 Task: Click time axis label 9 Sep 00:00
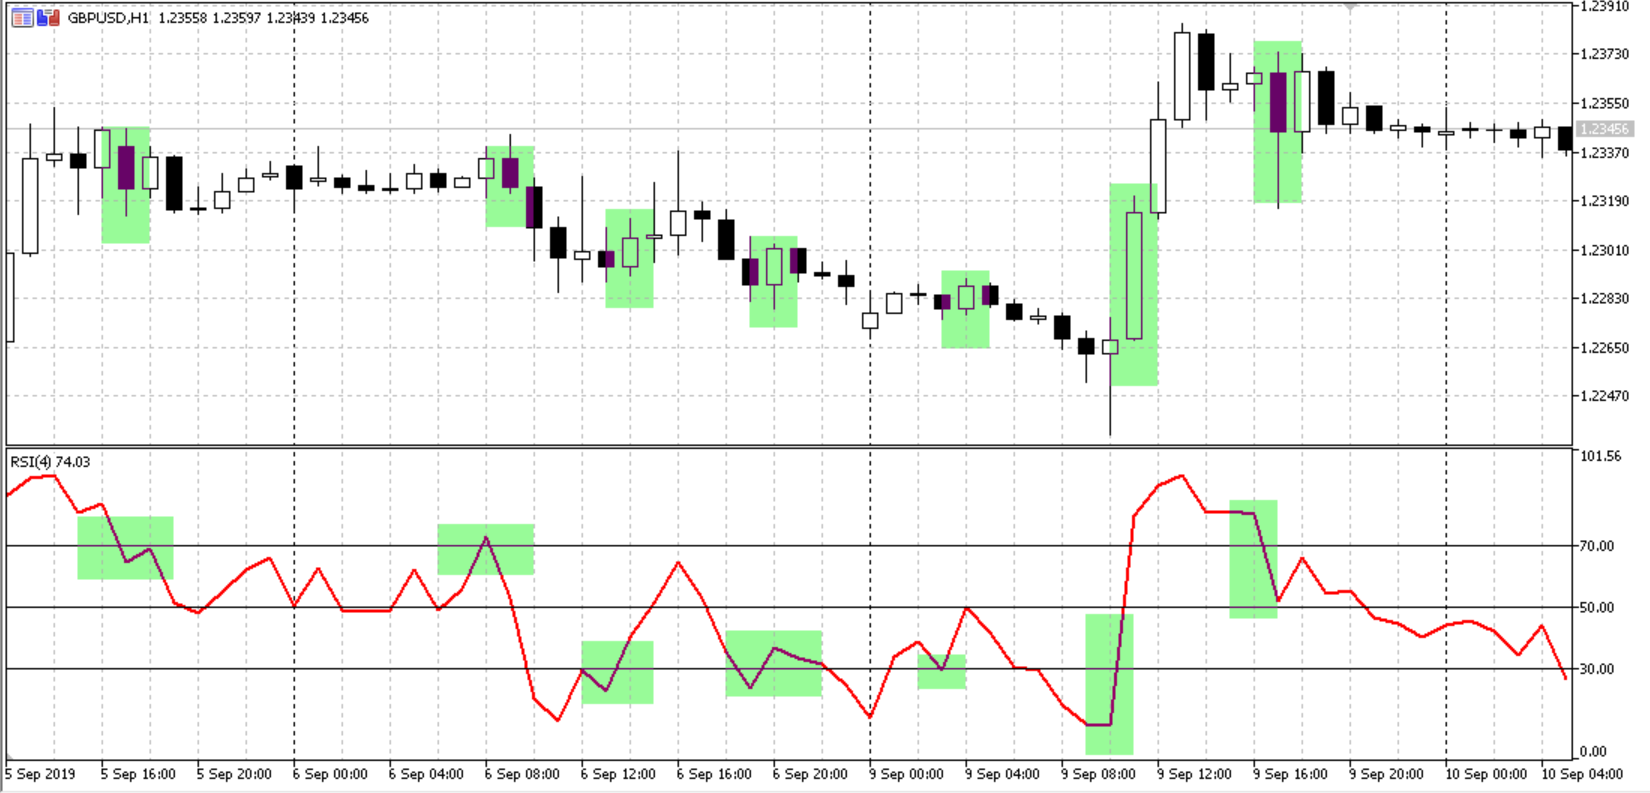pyautogui.click(x=906, y=774)
